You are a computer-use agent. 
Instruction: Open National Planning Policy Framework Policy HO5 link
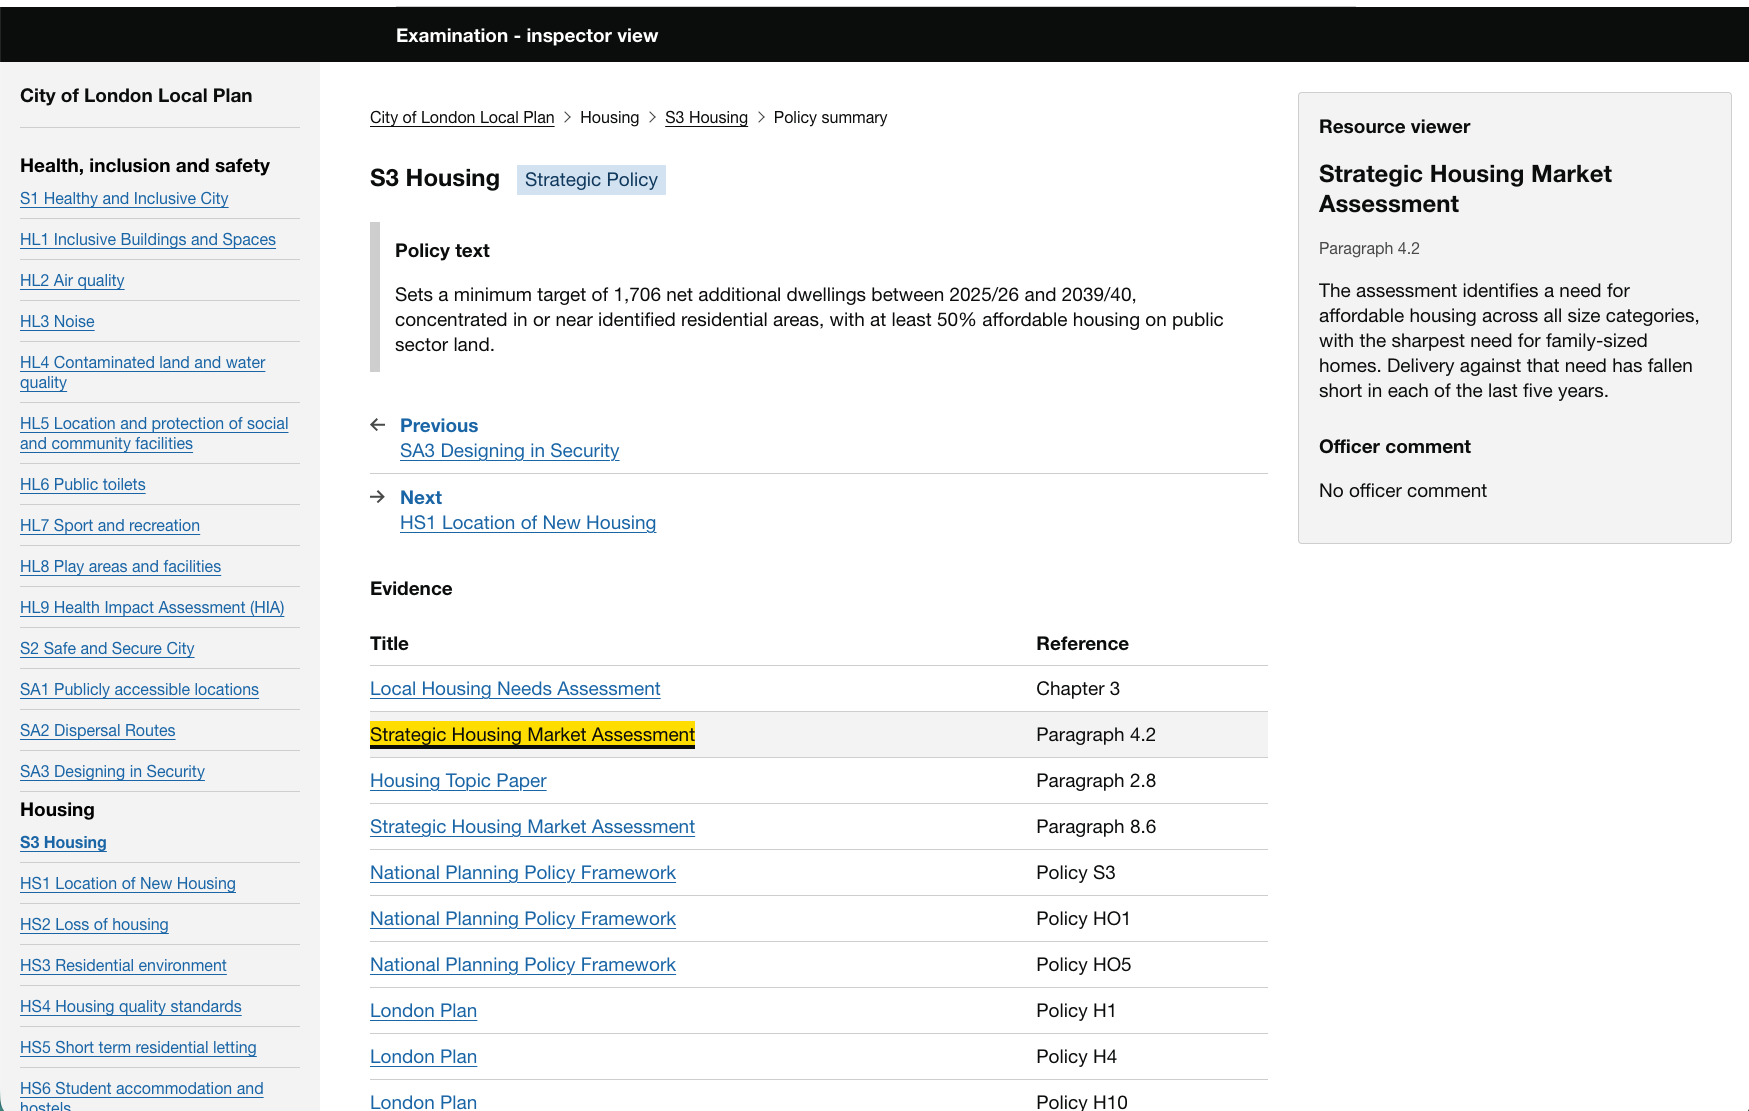(523, 965)
